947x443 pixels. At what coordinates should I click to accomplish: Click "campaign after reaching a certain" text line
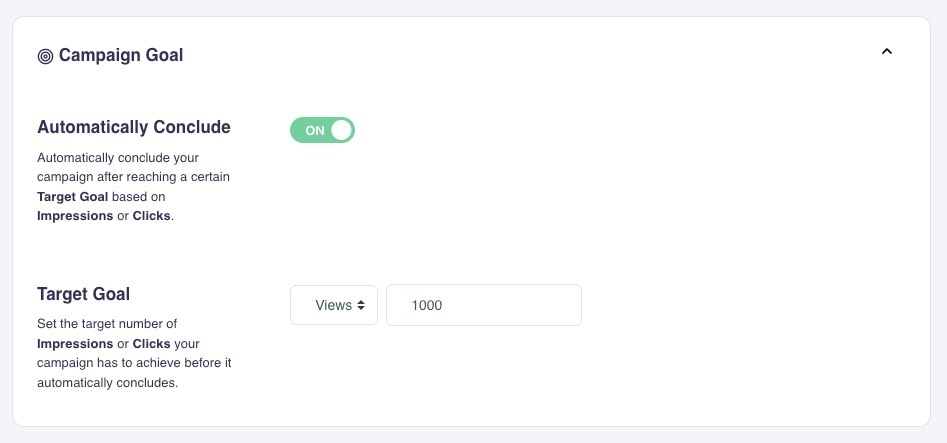click(133, 177)
